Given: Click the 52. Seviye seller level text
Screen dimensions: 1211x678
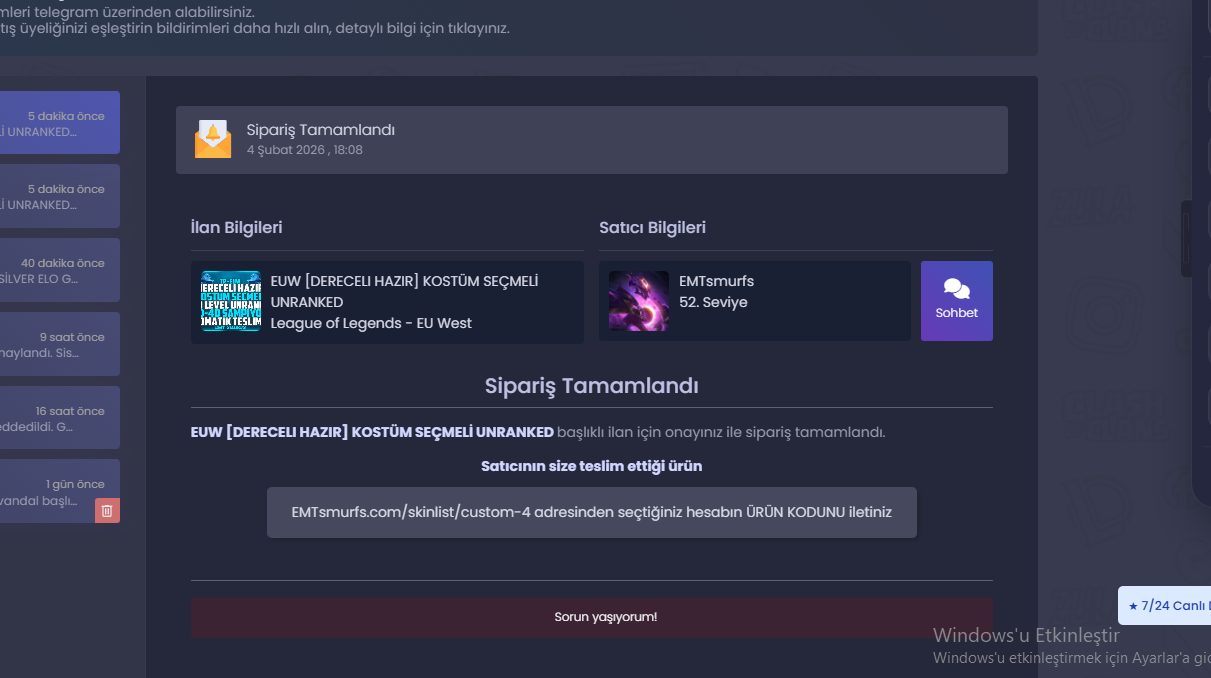Looking at the screenshot, I should click(x=713, y=302).
